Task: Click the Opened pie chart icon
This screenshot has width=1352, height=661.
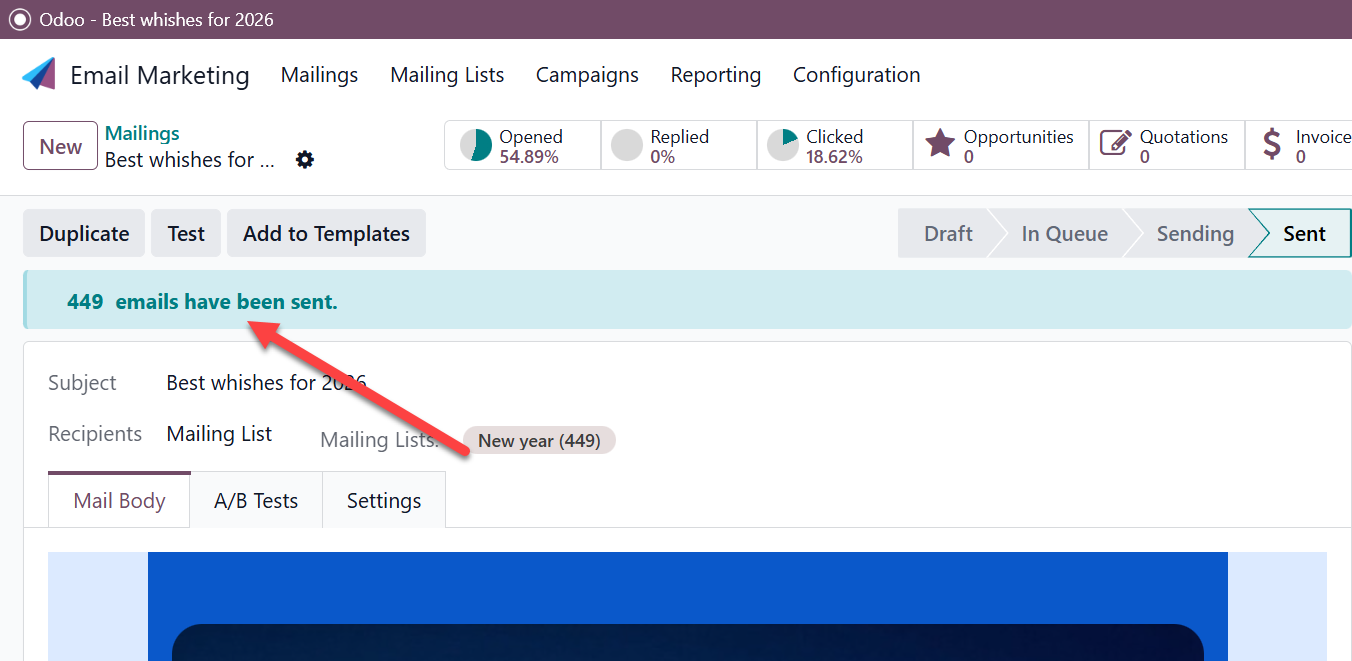Action: click(x=476, y=146)
